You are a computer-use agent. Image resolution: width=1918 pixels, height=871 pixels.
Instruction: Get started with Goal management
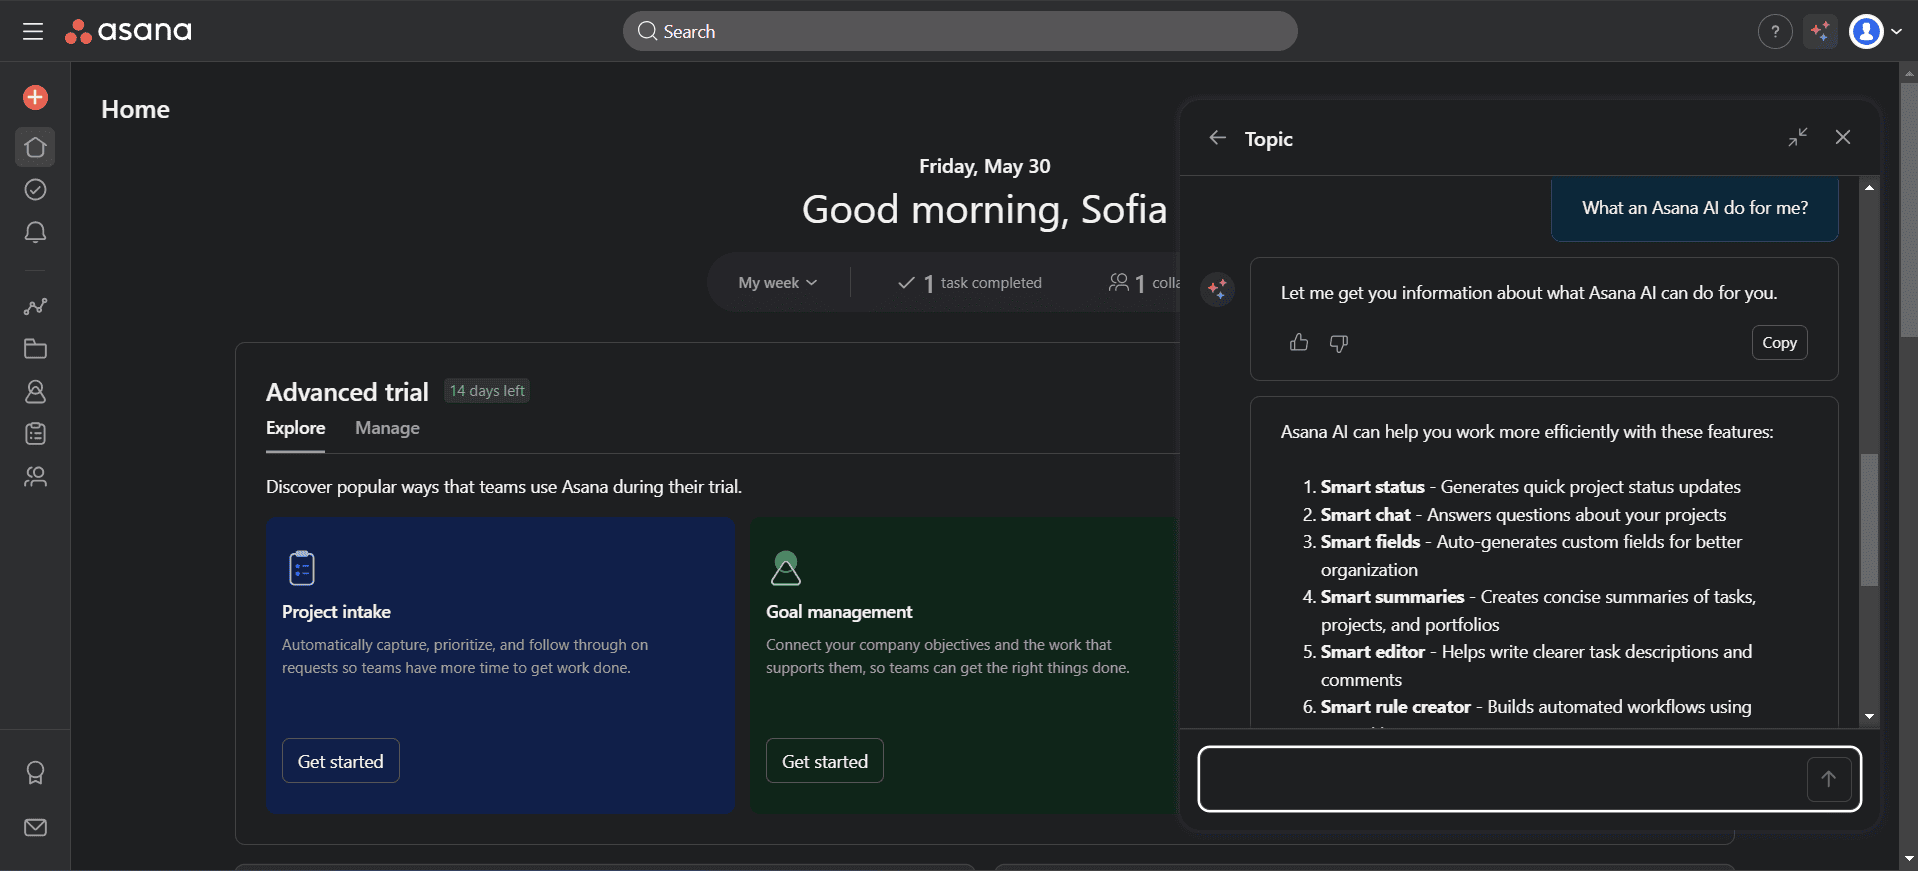tap(825, 761)
